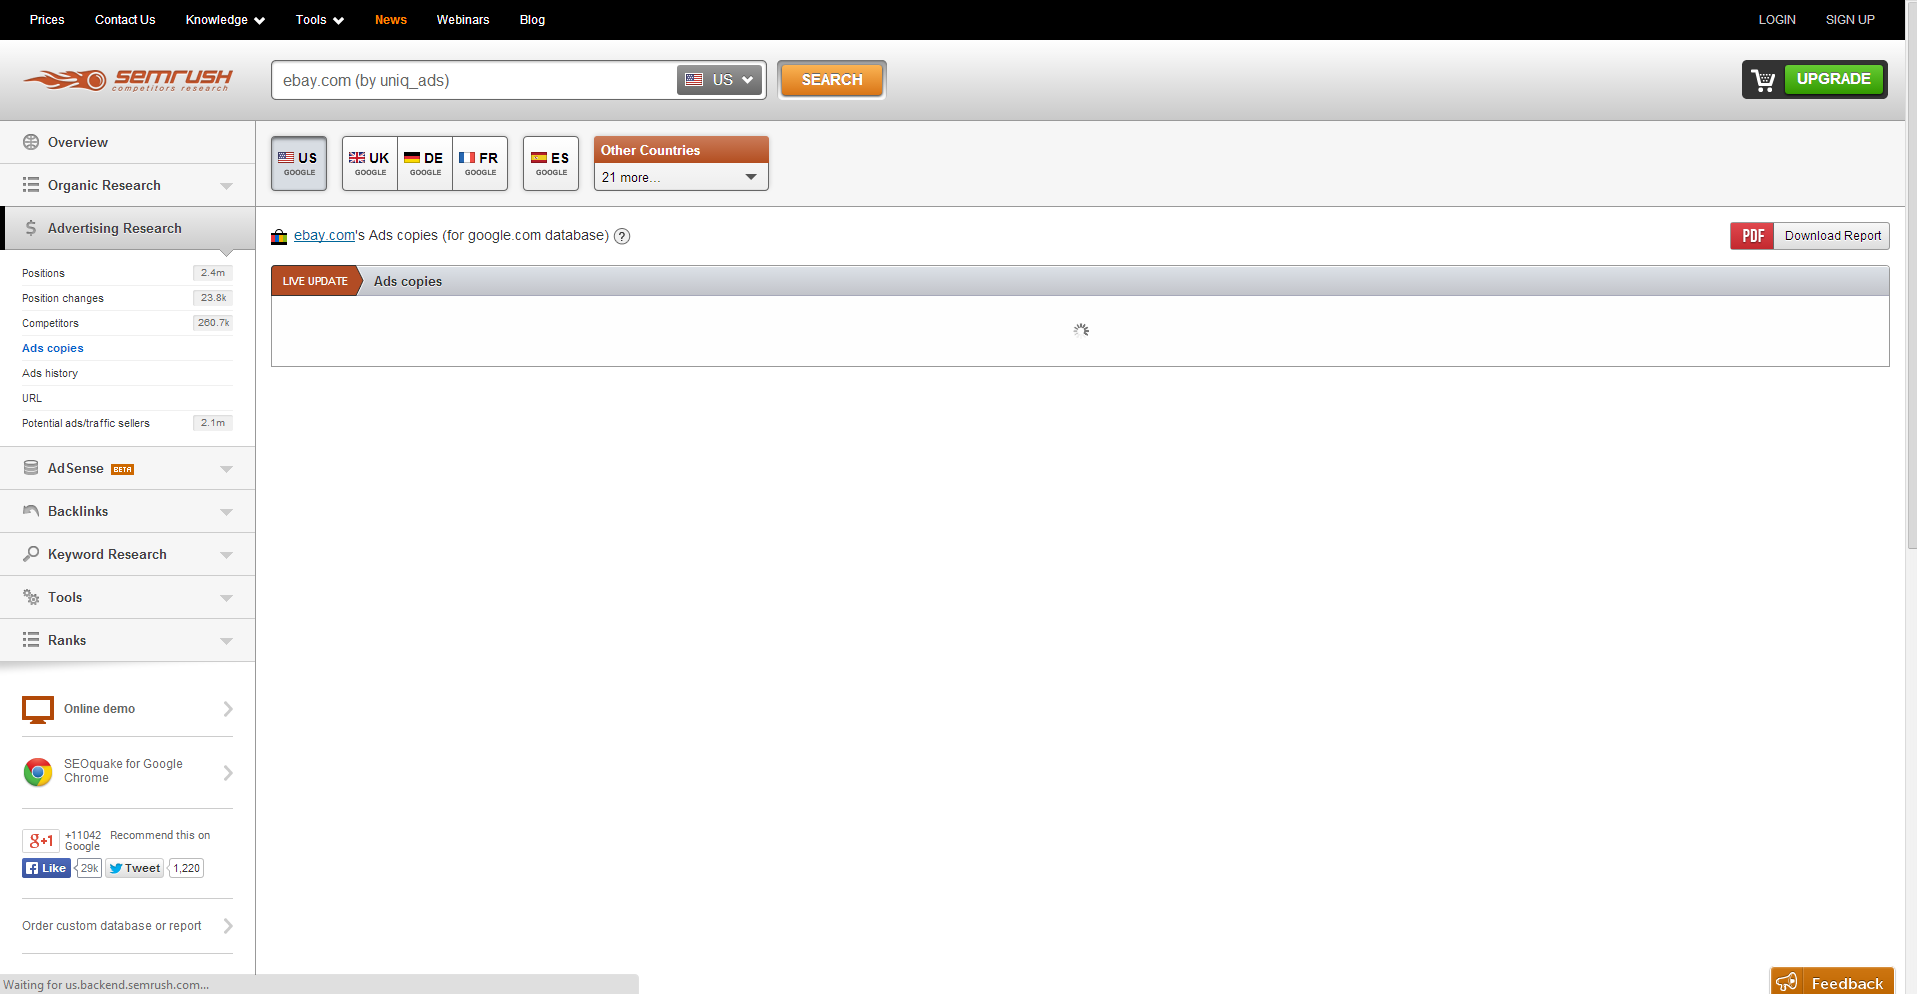
Task: Go to the News page
Action: tap(391, 20)
